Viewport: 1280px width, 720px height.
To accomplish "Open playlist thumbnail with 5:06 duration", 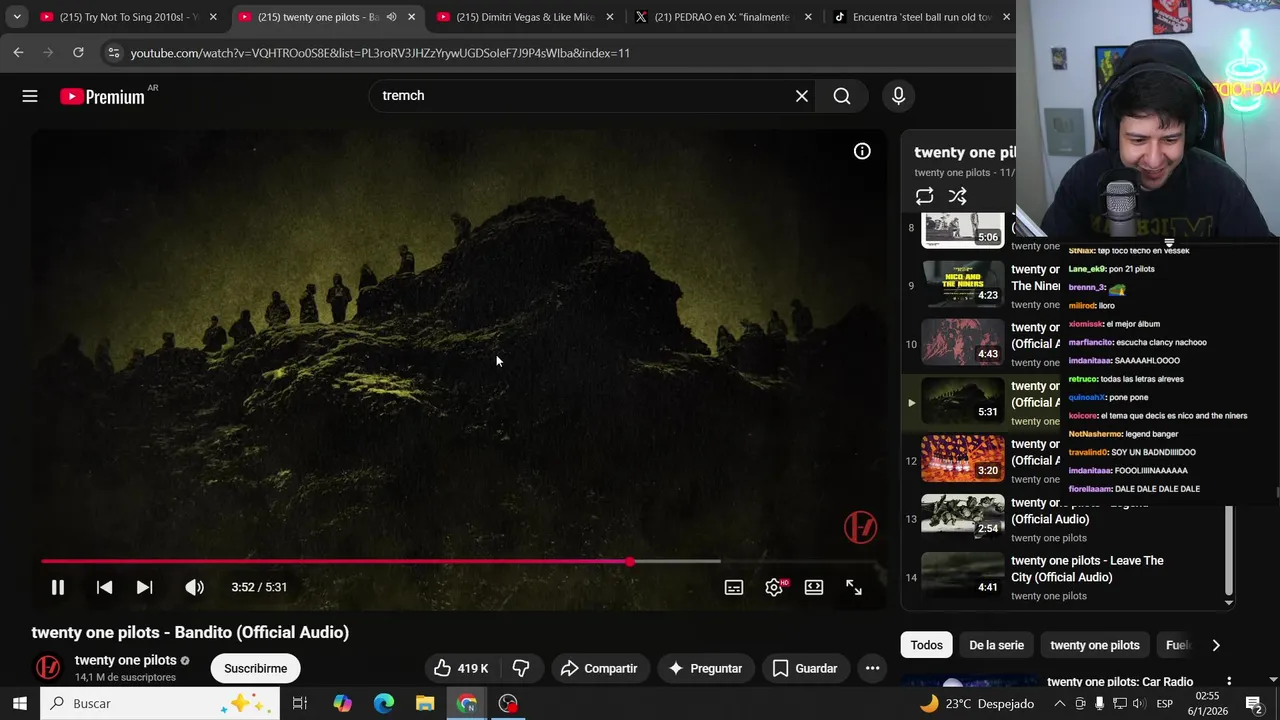I will point(962,229).
